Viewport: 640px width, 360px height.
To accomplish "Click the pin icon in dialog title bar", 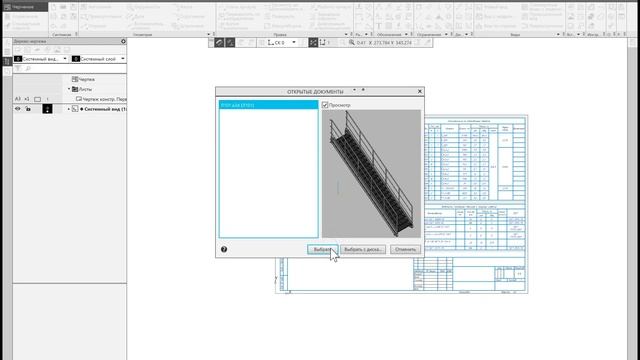I will click(x=363, y=90).
